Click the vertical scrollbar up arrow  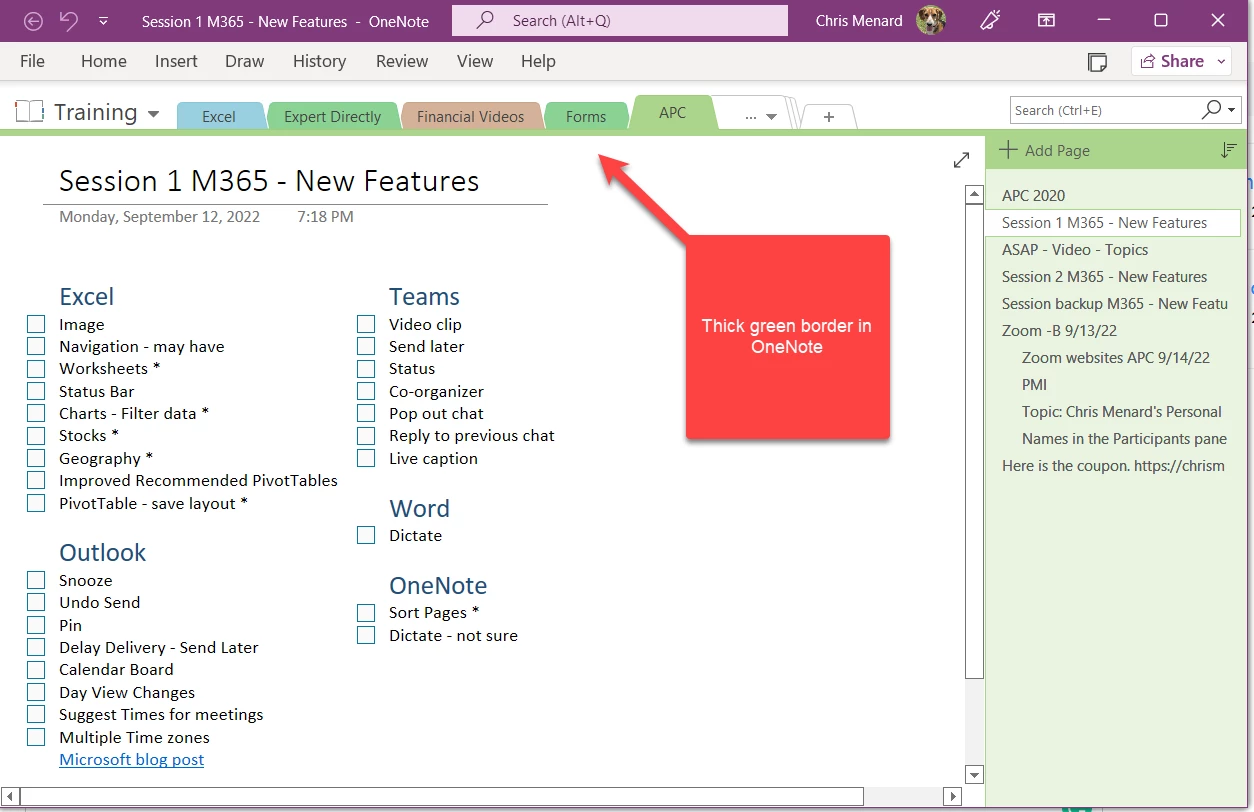[x=974, y=194]
